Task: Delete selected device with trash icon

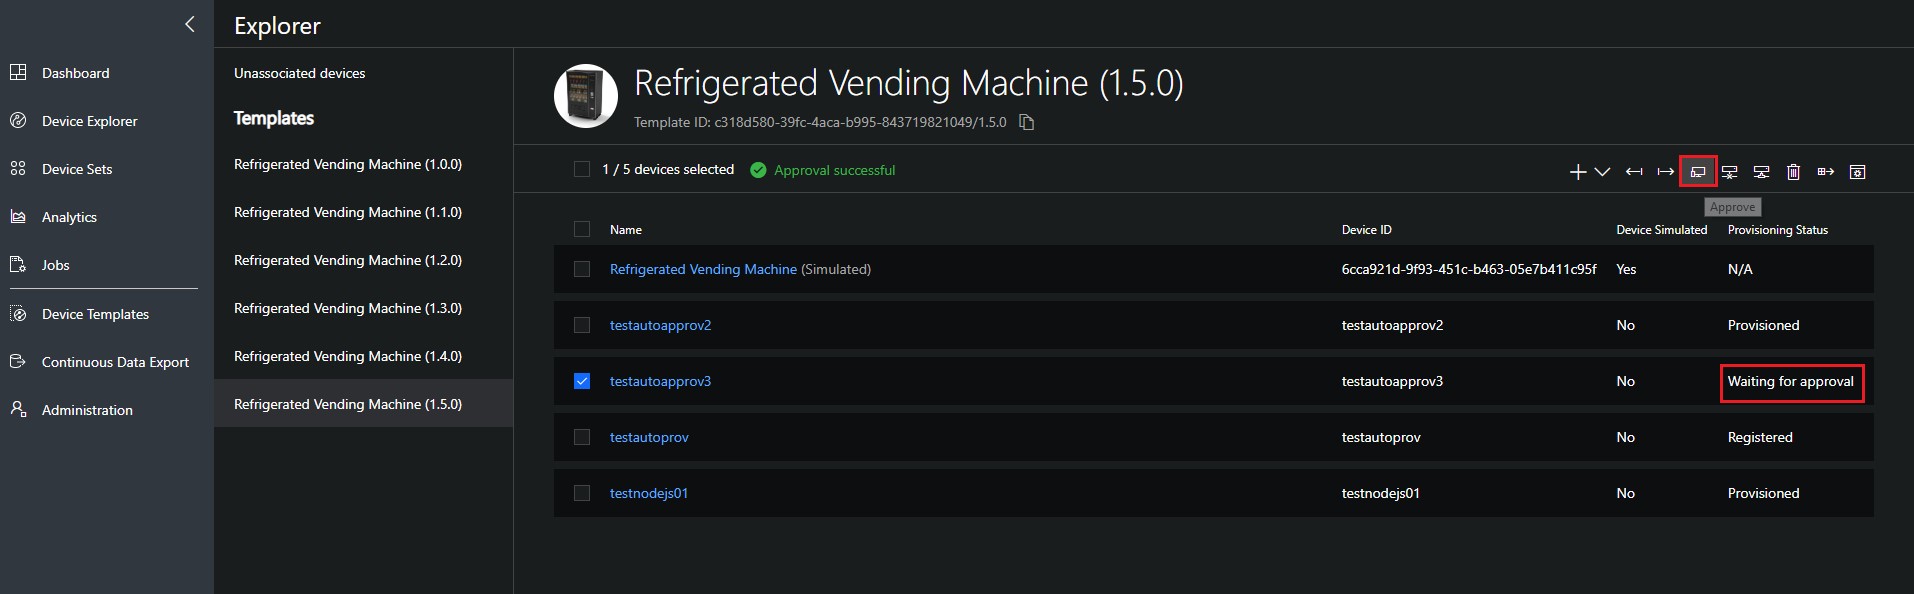Action: click(1793, 172)
